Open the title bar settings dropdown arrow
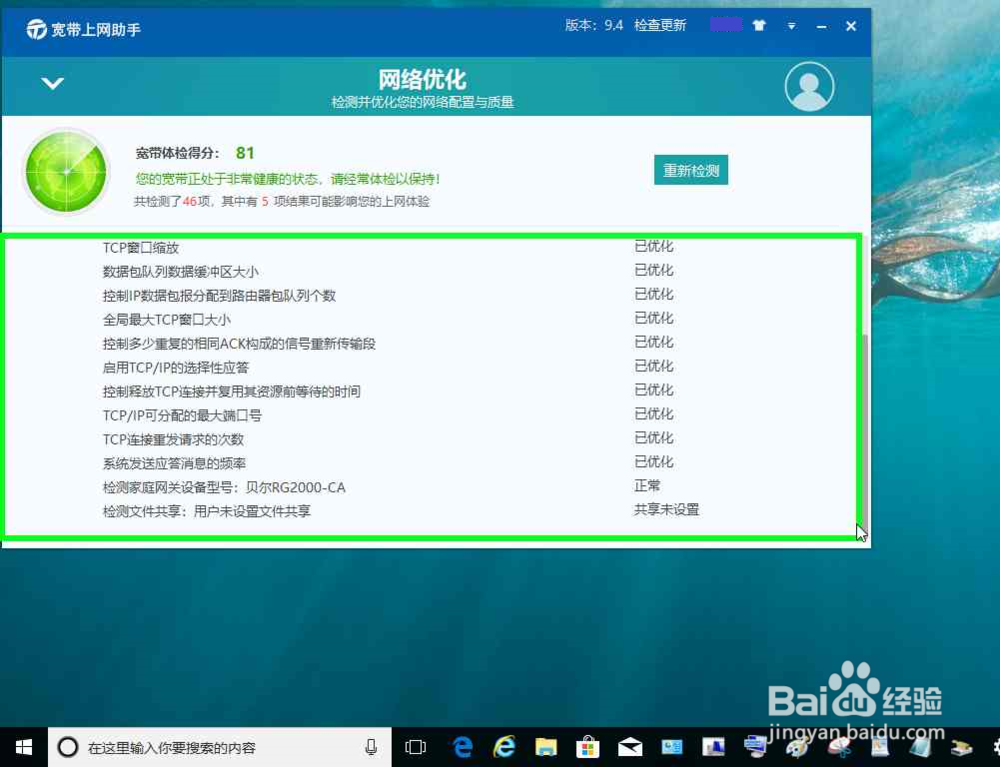Image resolution: width=1000 pixels, height=767 pixels. coord(791,27)
